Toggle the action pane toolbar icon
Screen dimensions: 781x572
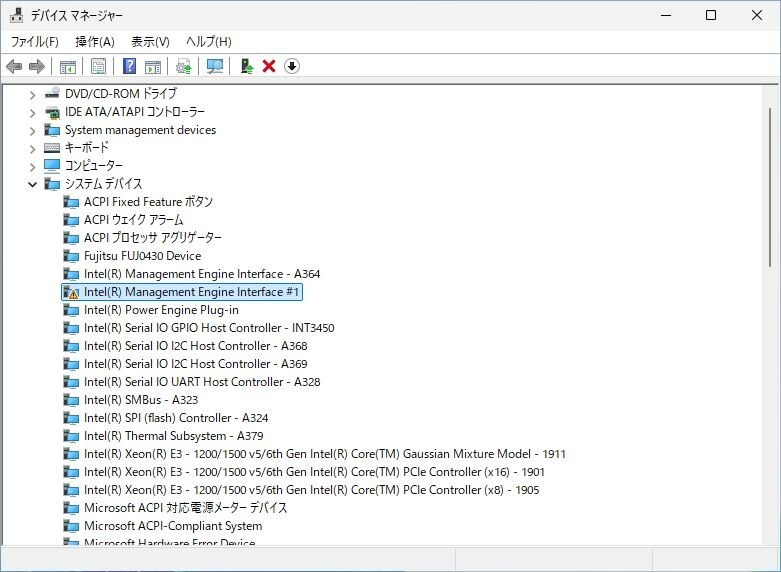(153, 66)
